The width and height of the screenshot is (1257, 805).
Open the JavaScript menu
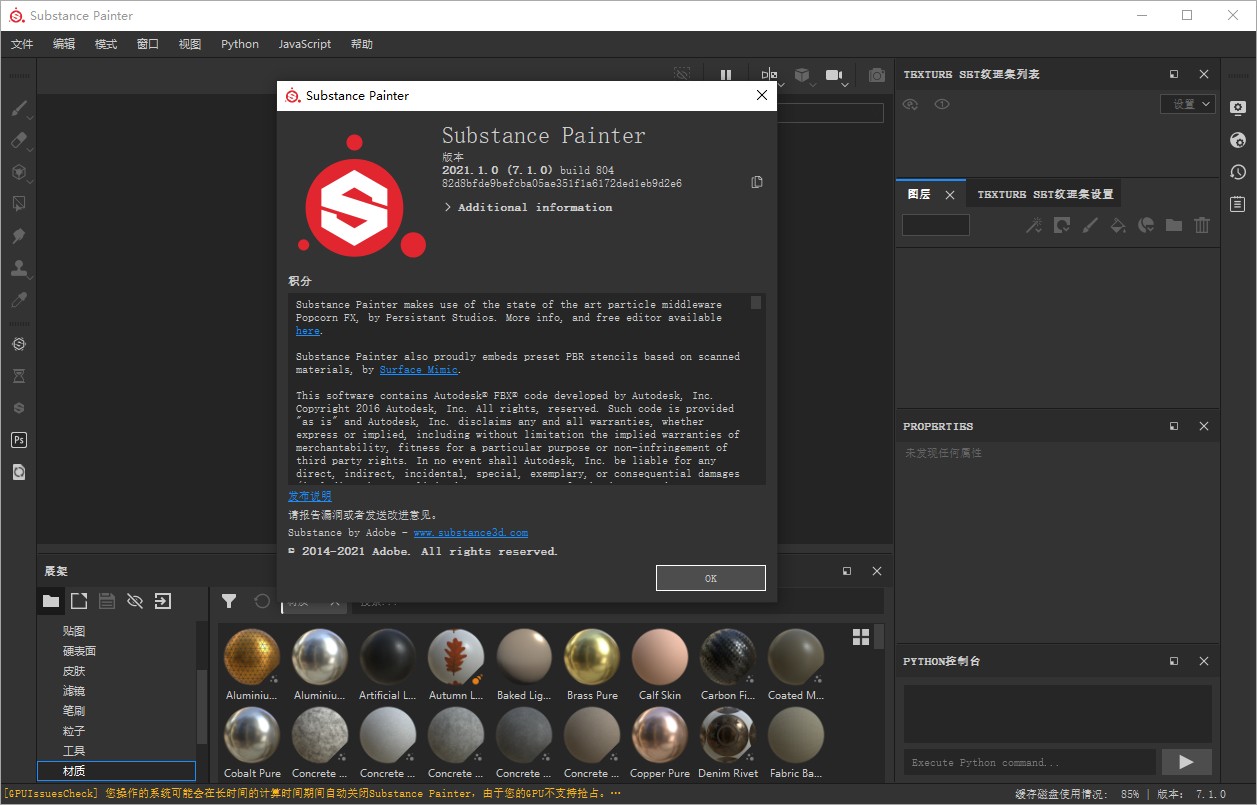tap(305, 44)
